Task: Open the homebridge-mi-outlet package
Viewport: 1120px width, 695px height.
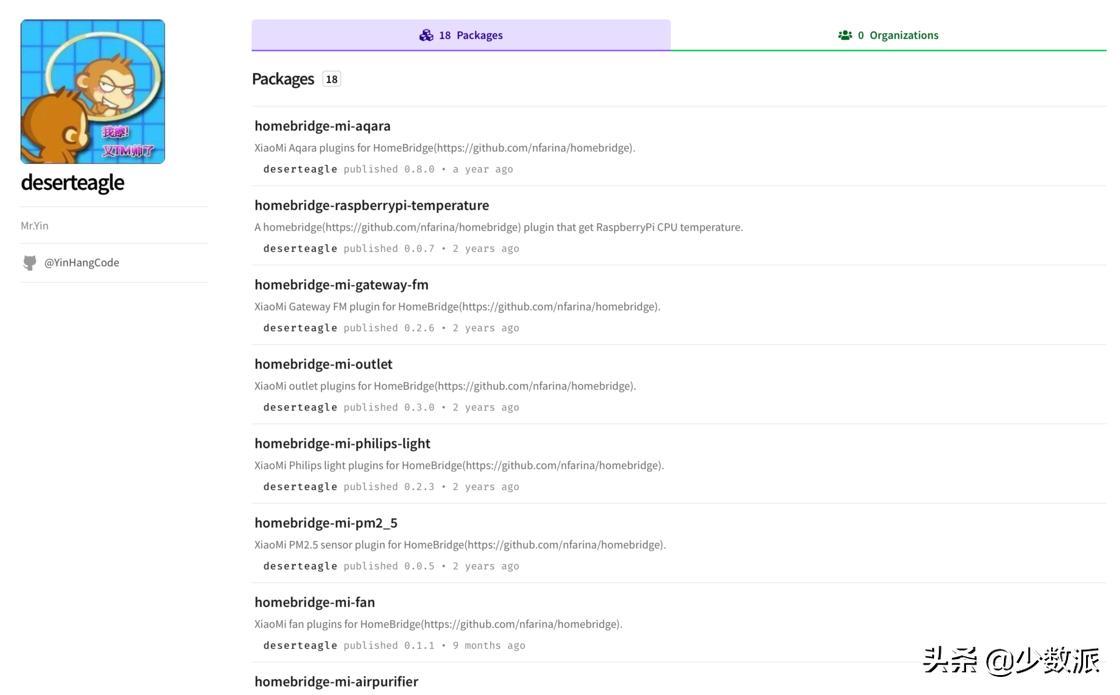Action: [x=323, y=364]
